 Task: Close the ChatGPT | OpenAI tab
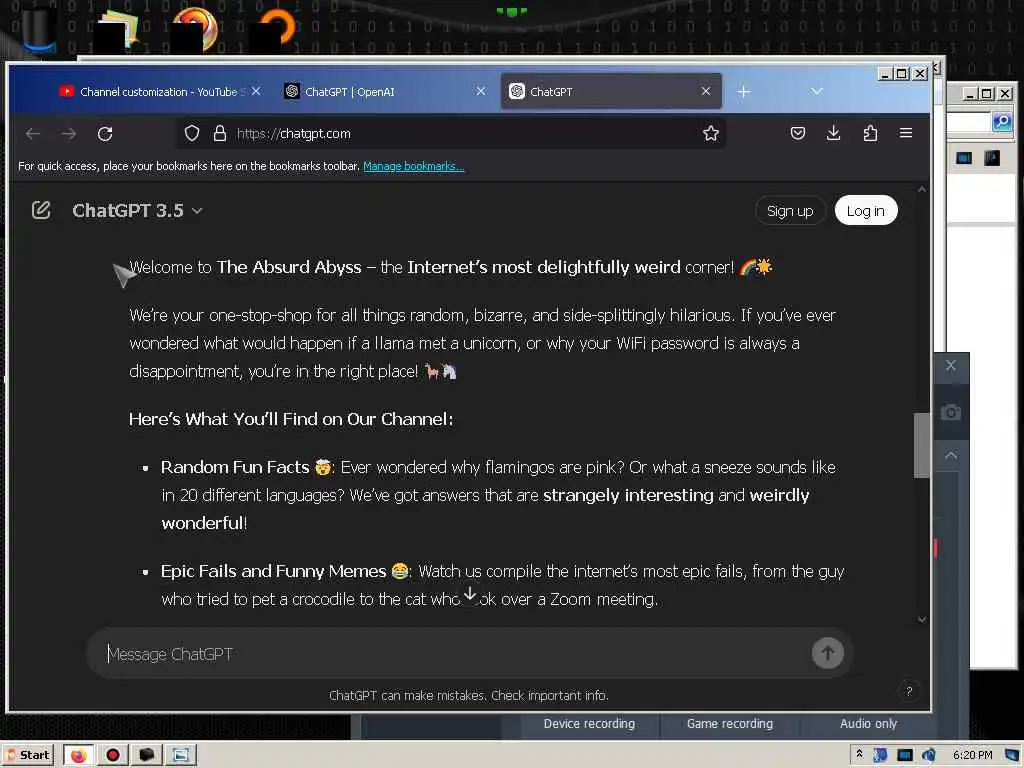[481, 91]
